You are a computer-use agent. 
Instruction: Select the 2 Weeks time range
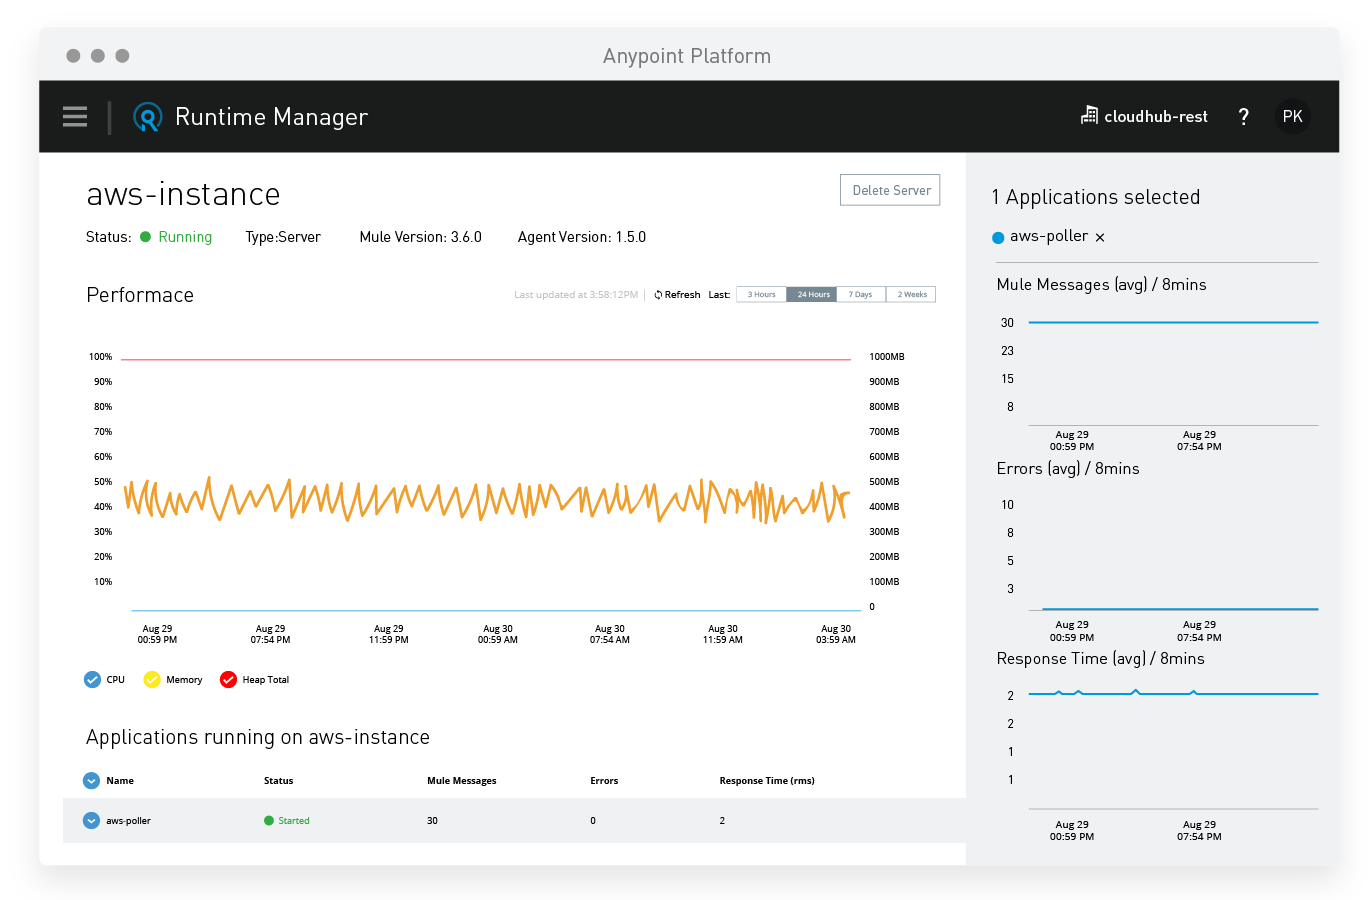(x=911, y=294)
